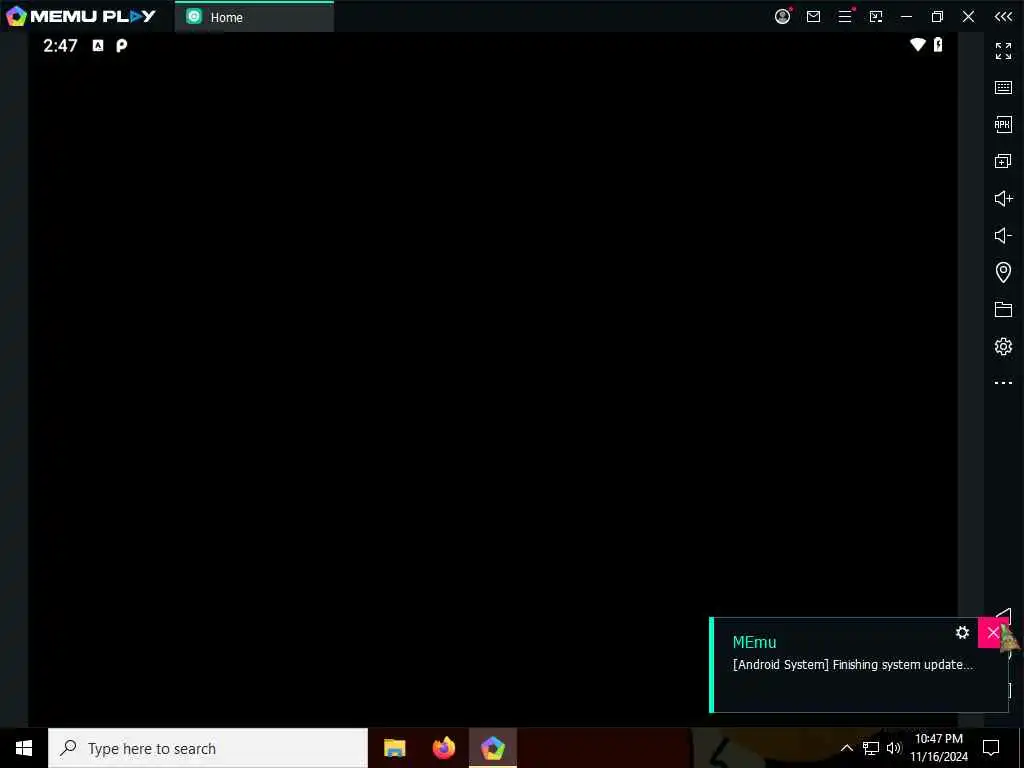Click the MEmu taskbar icon

[x=493, y=748]
